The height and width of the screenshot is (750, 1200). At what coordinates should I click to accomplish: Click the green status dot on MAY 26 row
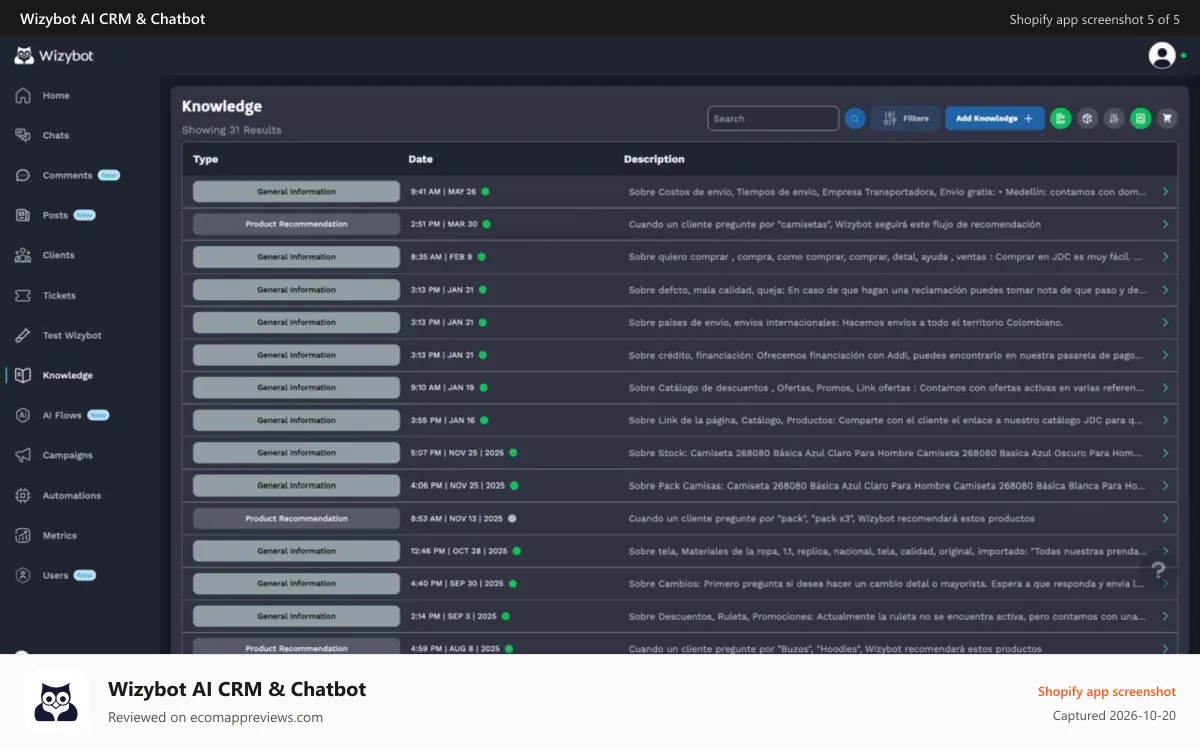point(485,191)
